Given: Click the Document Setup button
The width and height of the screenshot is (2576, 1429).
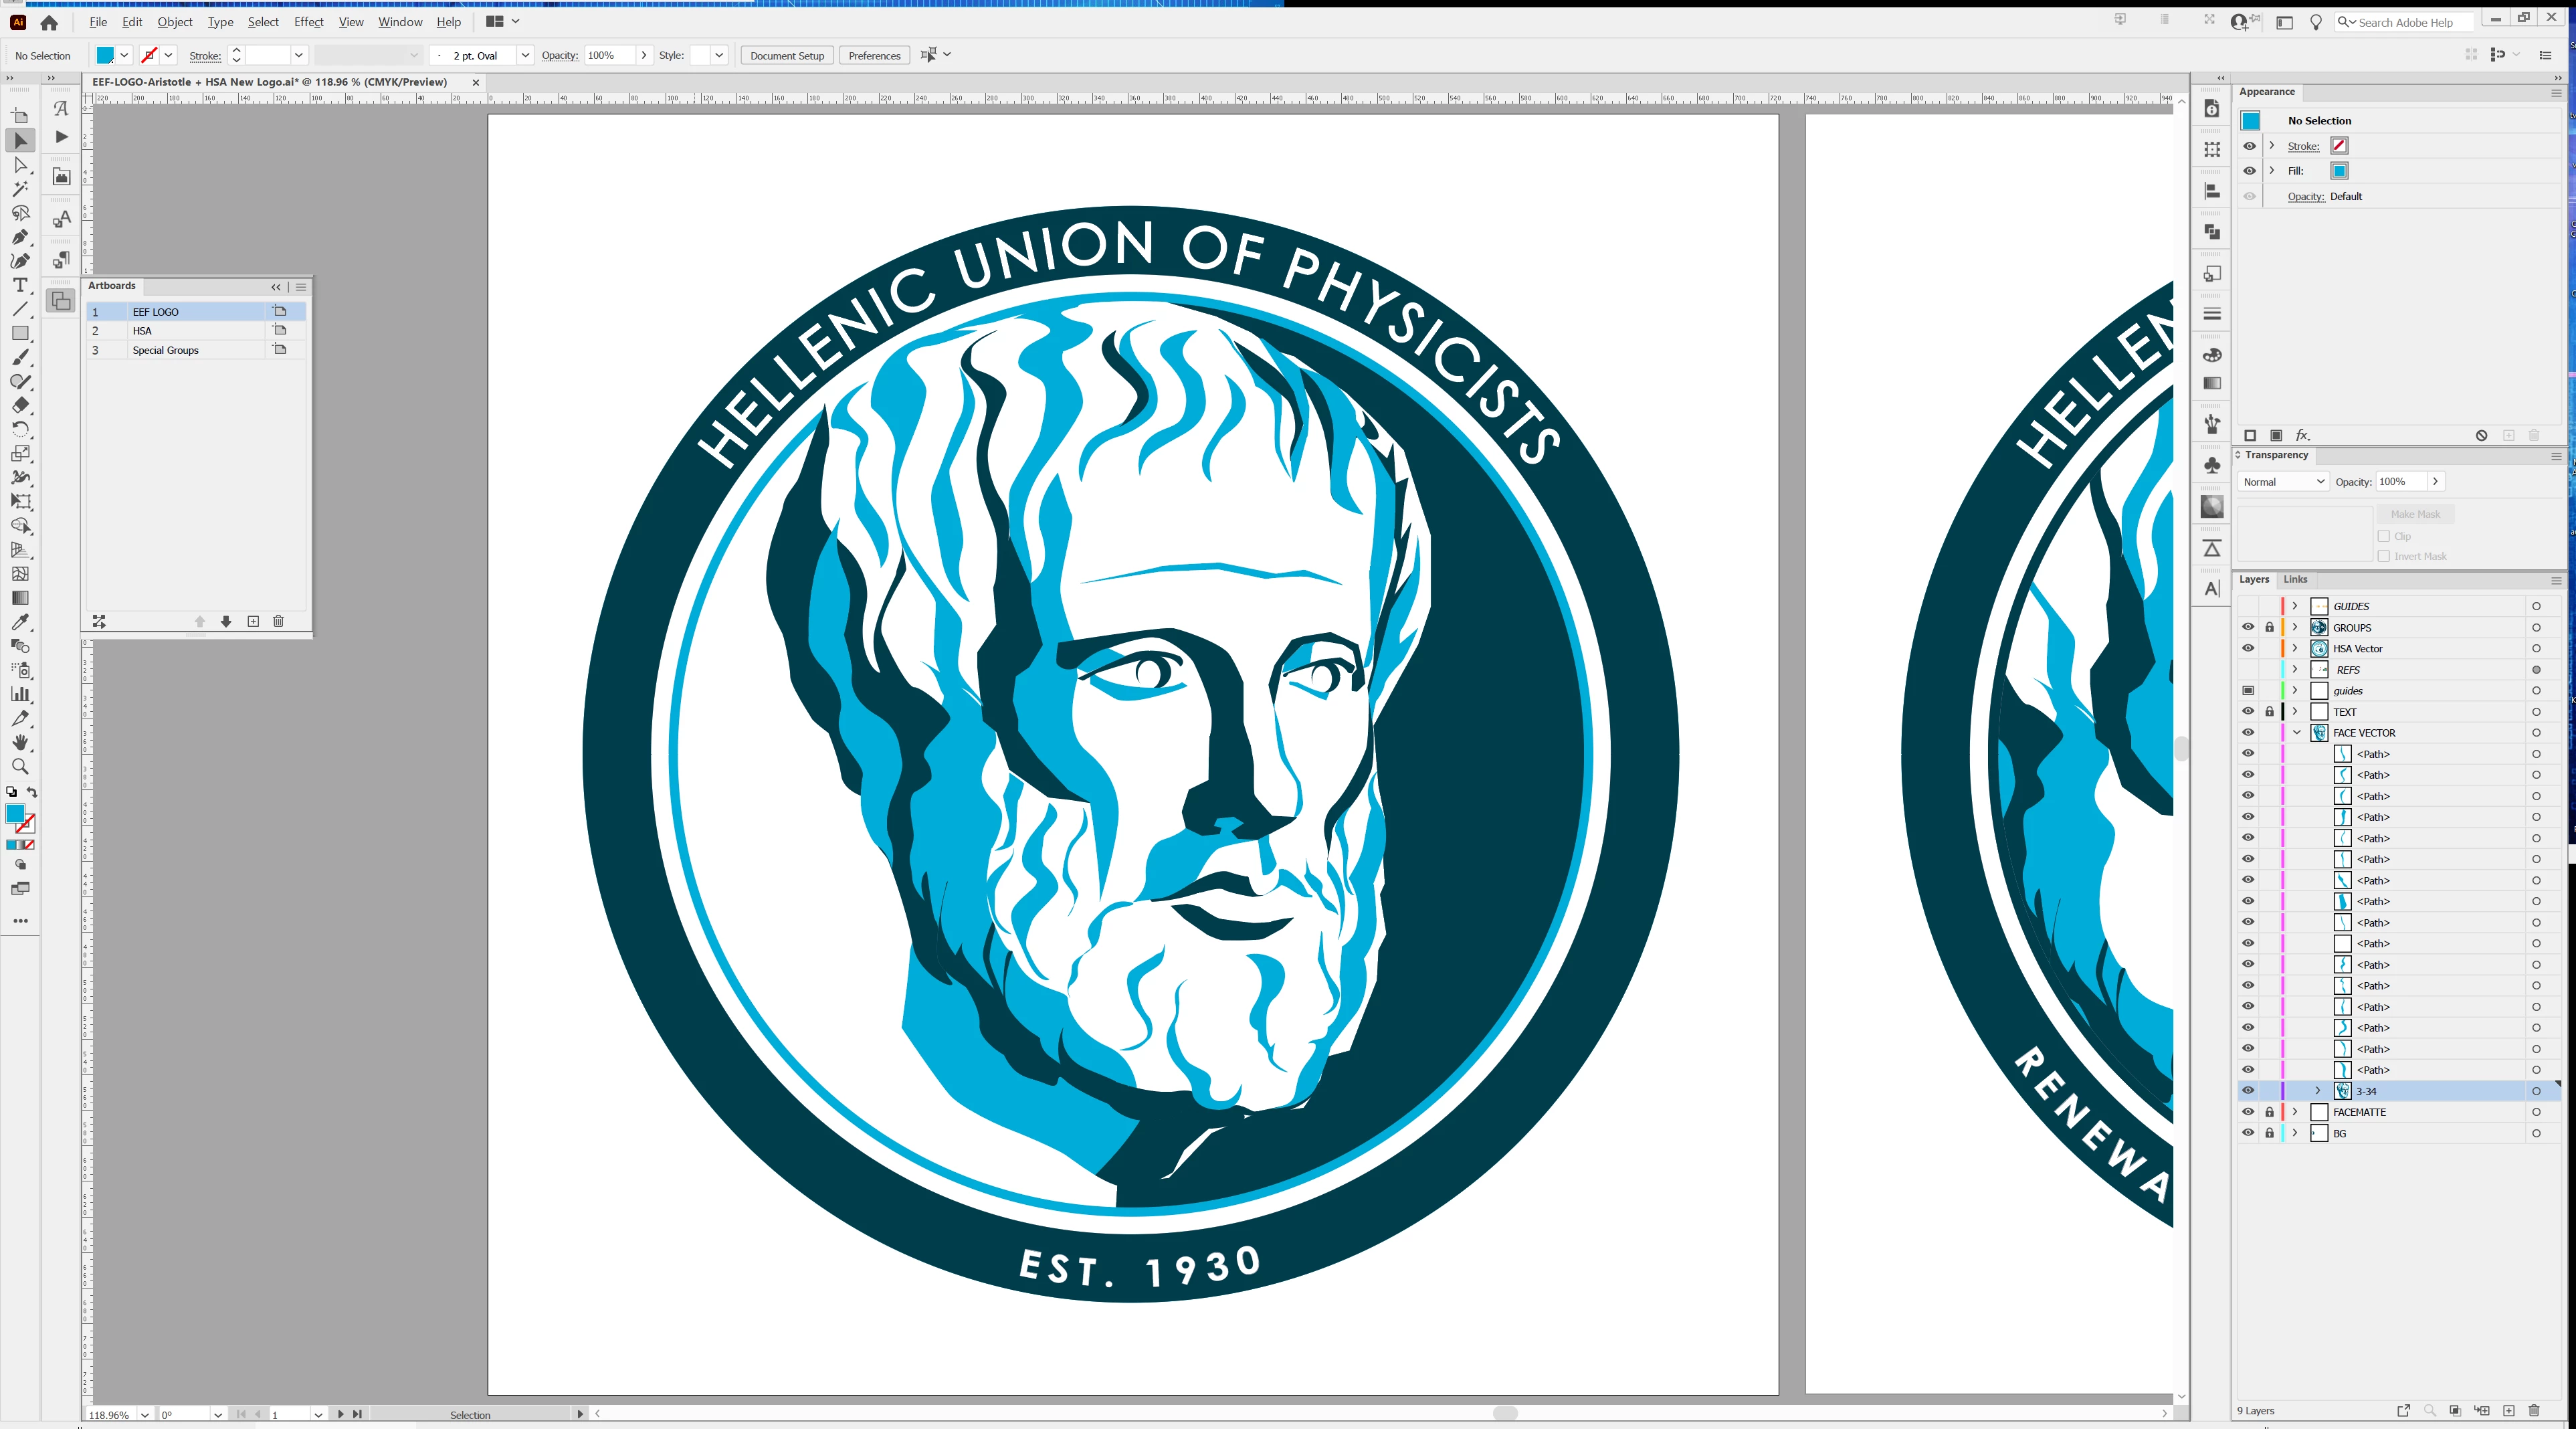Looking at the screenshot, I should [787, 56].
